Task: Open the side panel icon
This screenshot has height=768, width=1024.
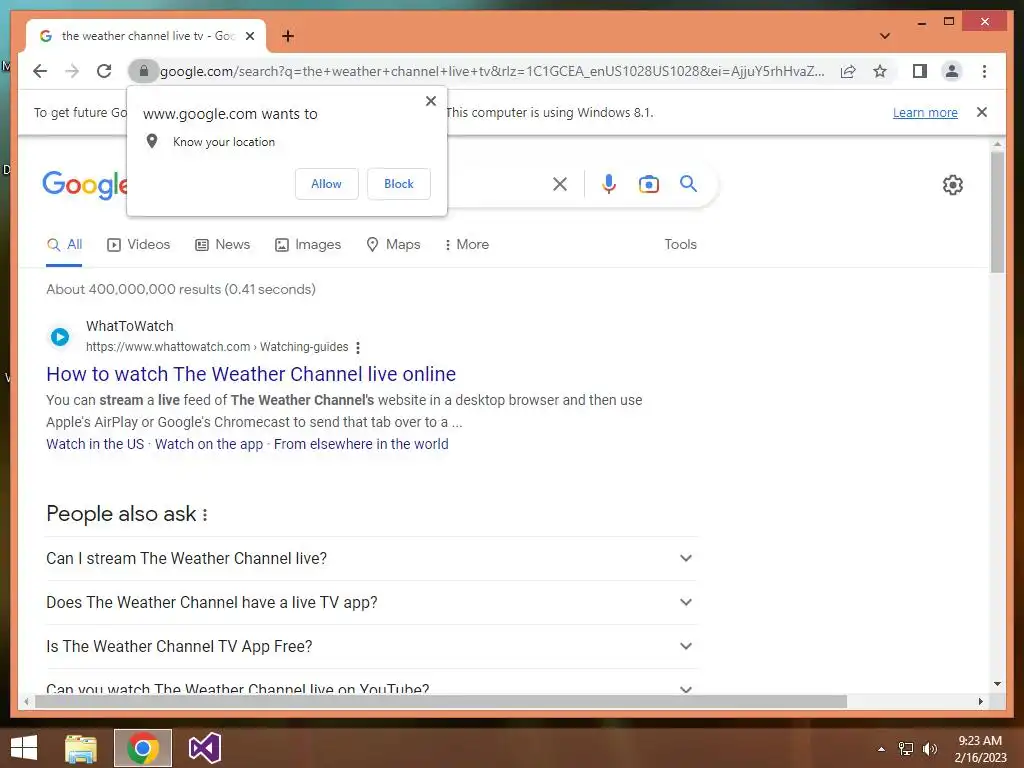Action: 920,71
